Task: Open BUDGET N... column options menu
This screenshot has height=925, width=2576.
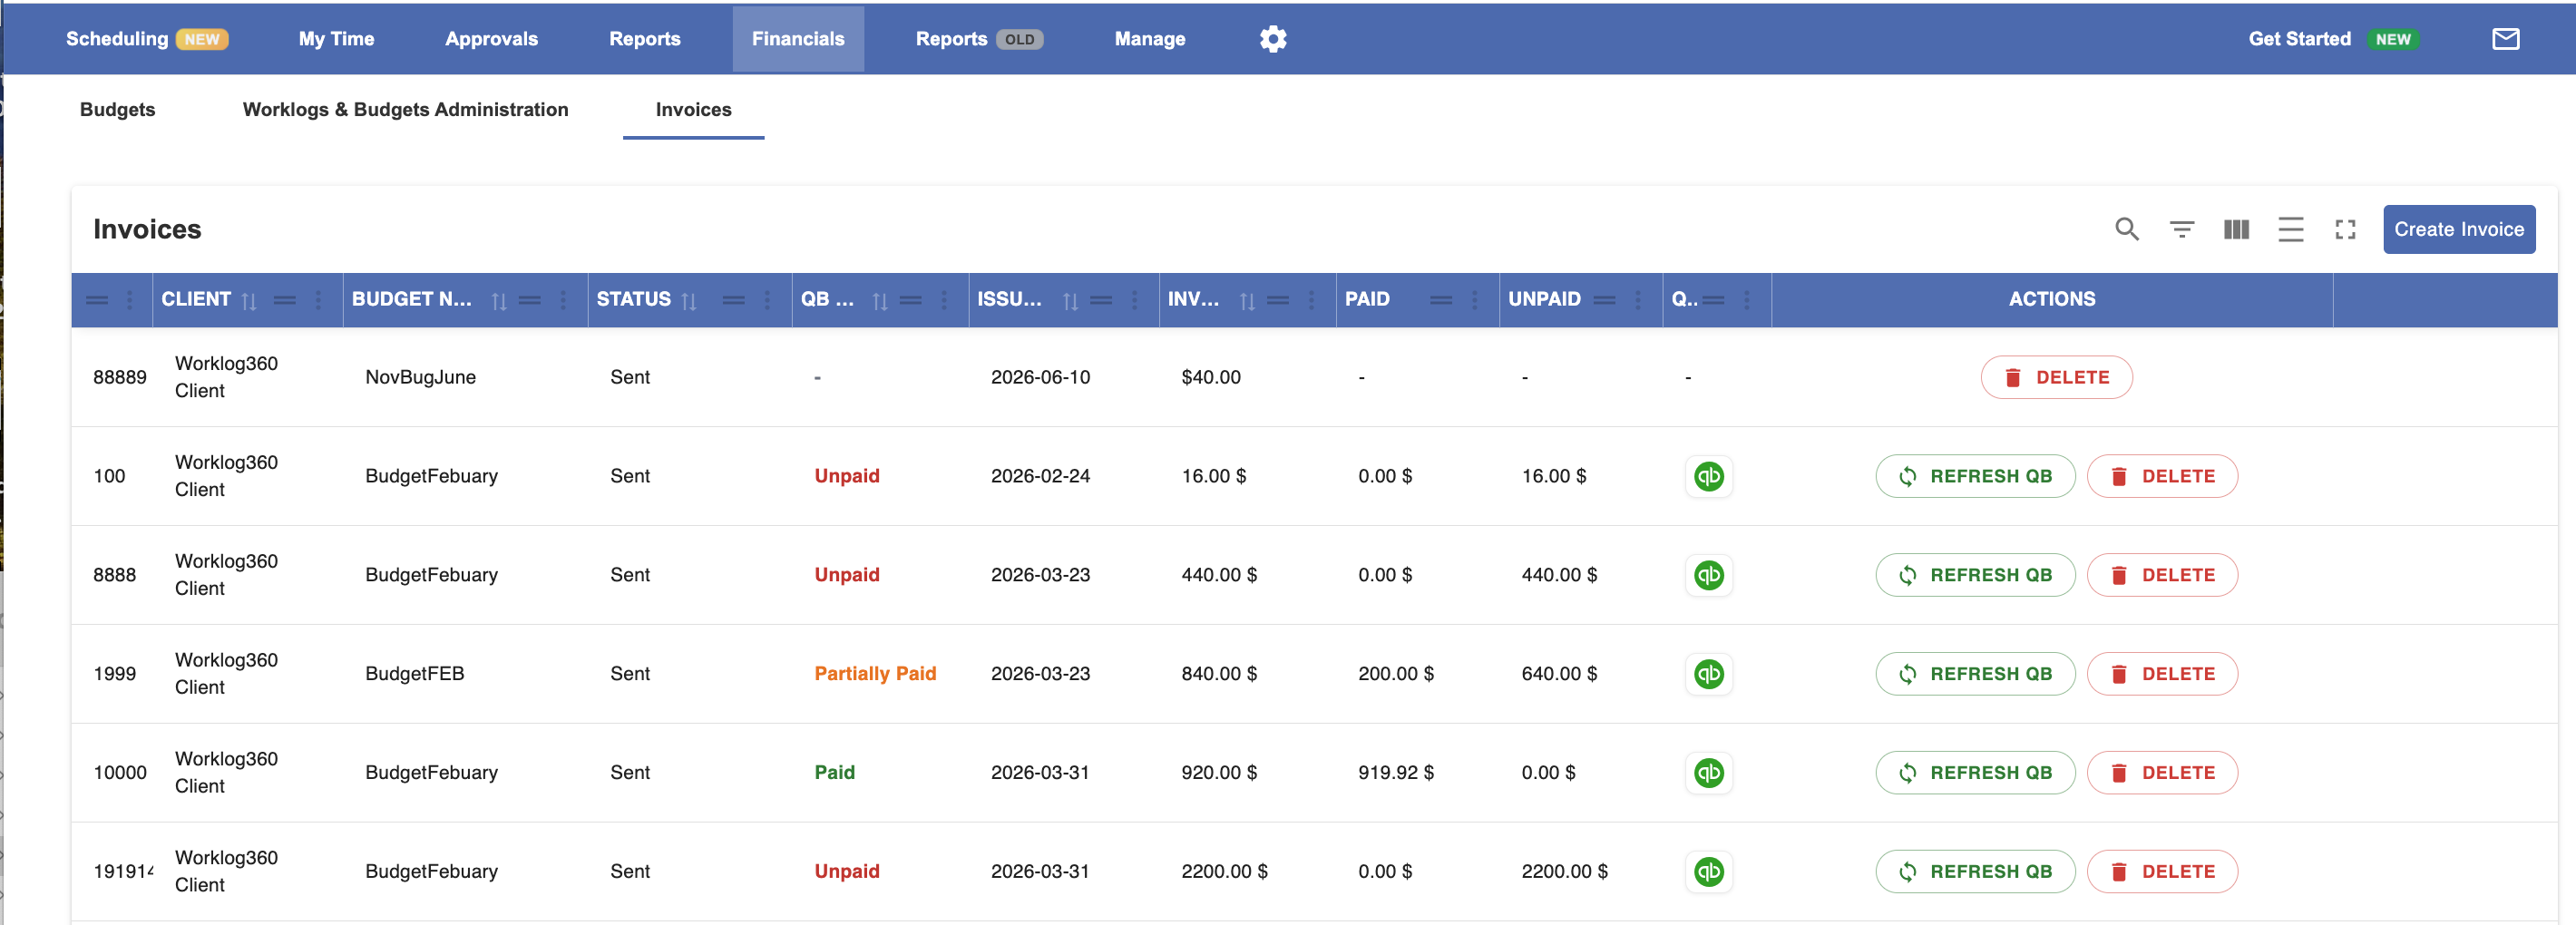Action: (563, 300)
